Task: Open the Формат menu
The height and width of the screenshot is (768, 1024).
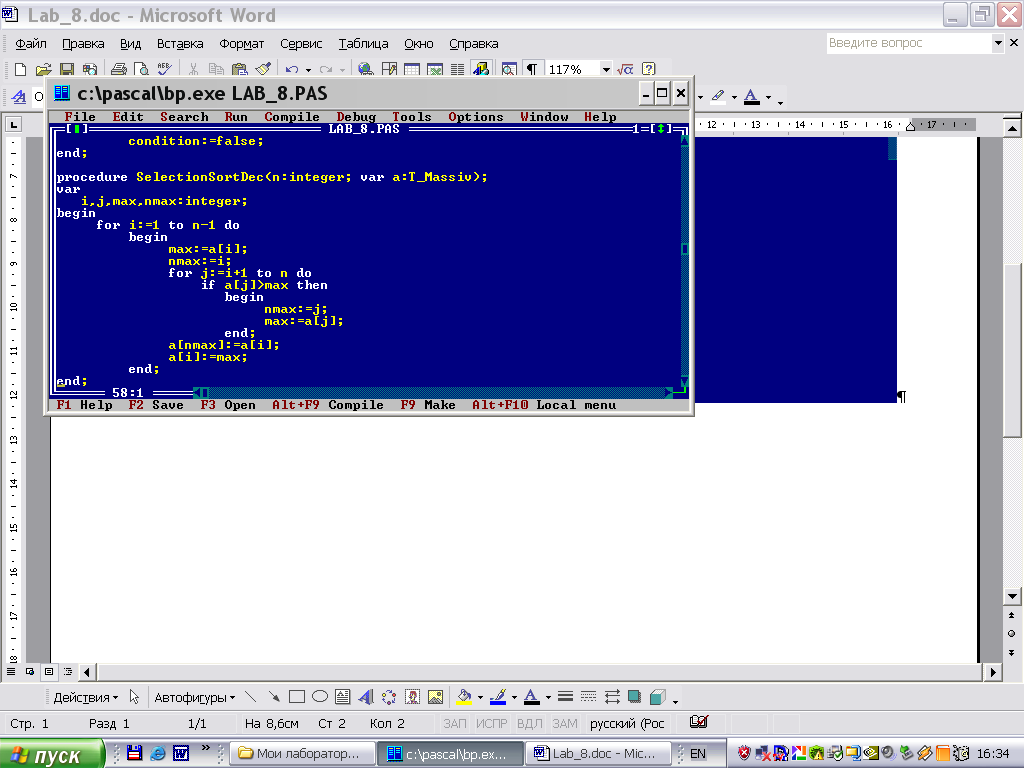Action: click(x=241, y=44)
